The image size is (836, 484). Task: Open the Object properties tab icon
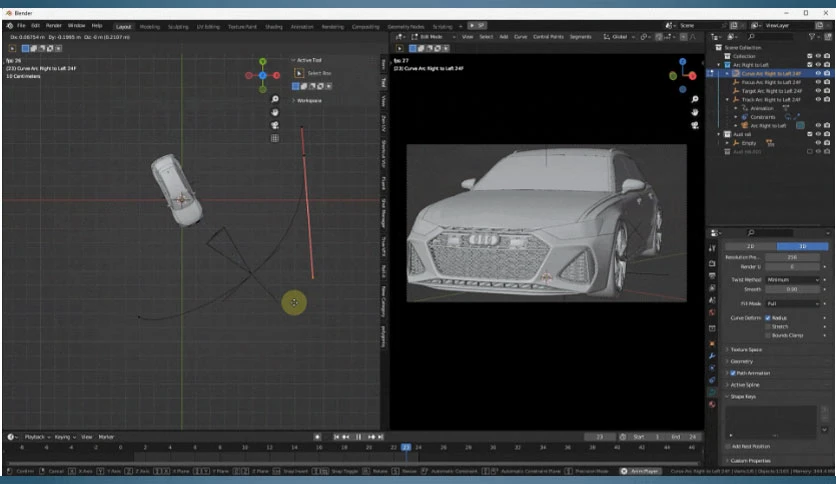coord(712,344)
